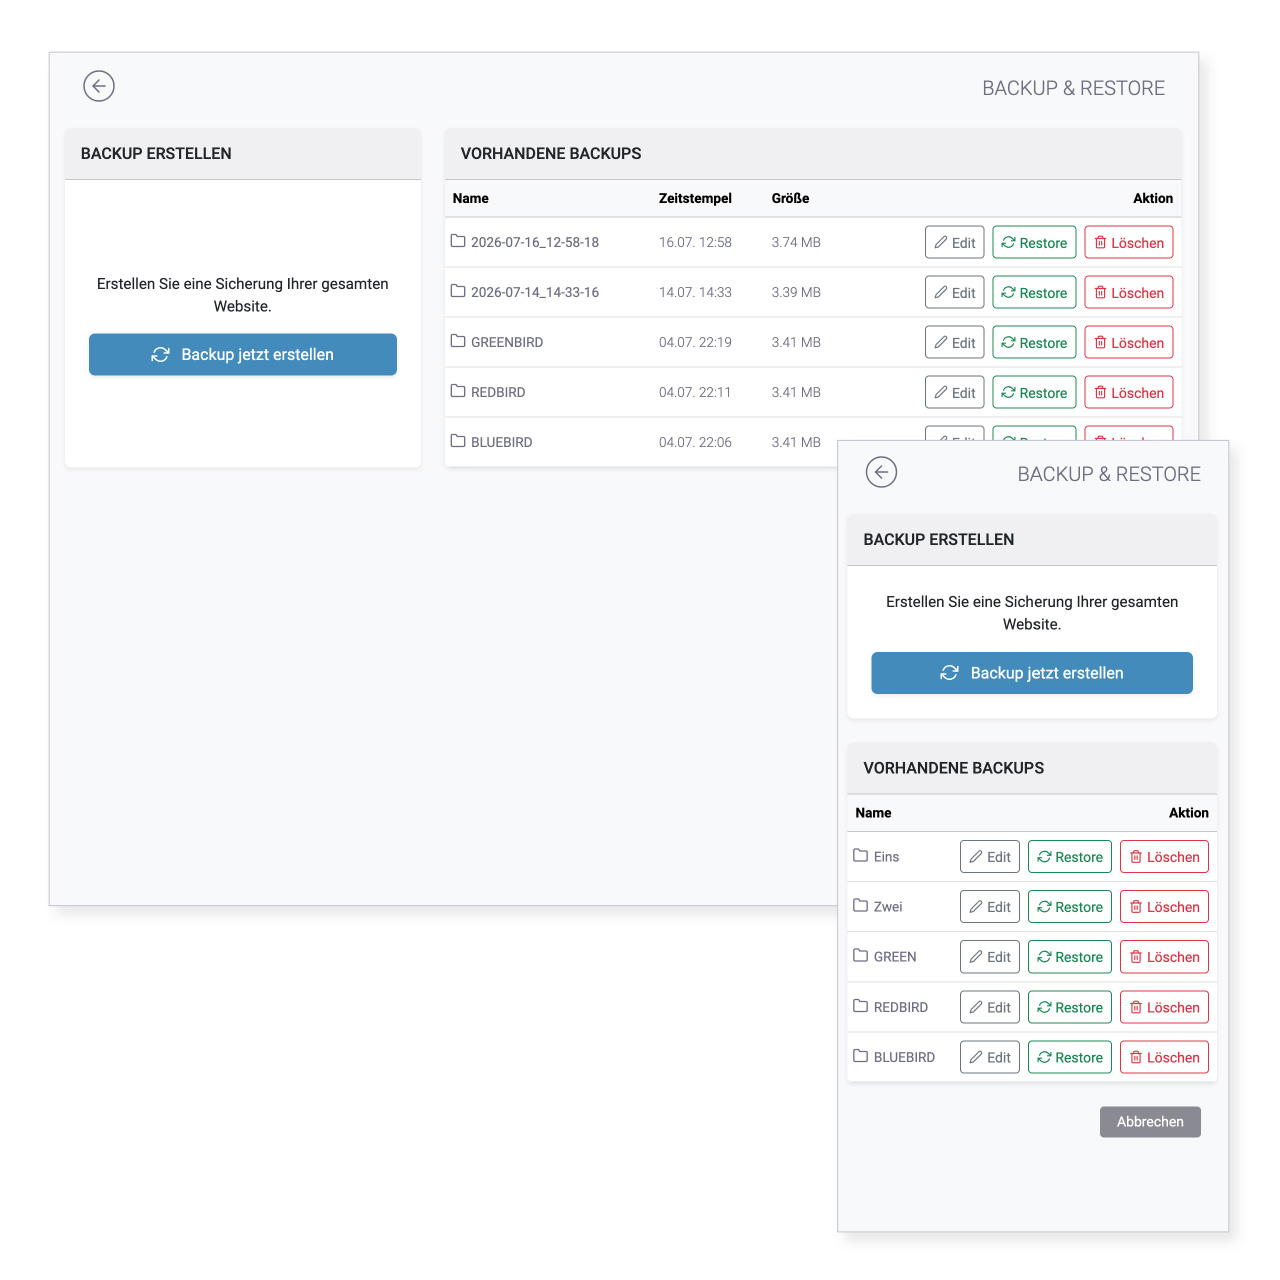Click 'Backup jetzt erstellen' in desktop window
The image size is (1280, 1280).
[243, 355]
